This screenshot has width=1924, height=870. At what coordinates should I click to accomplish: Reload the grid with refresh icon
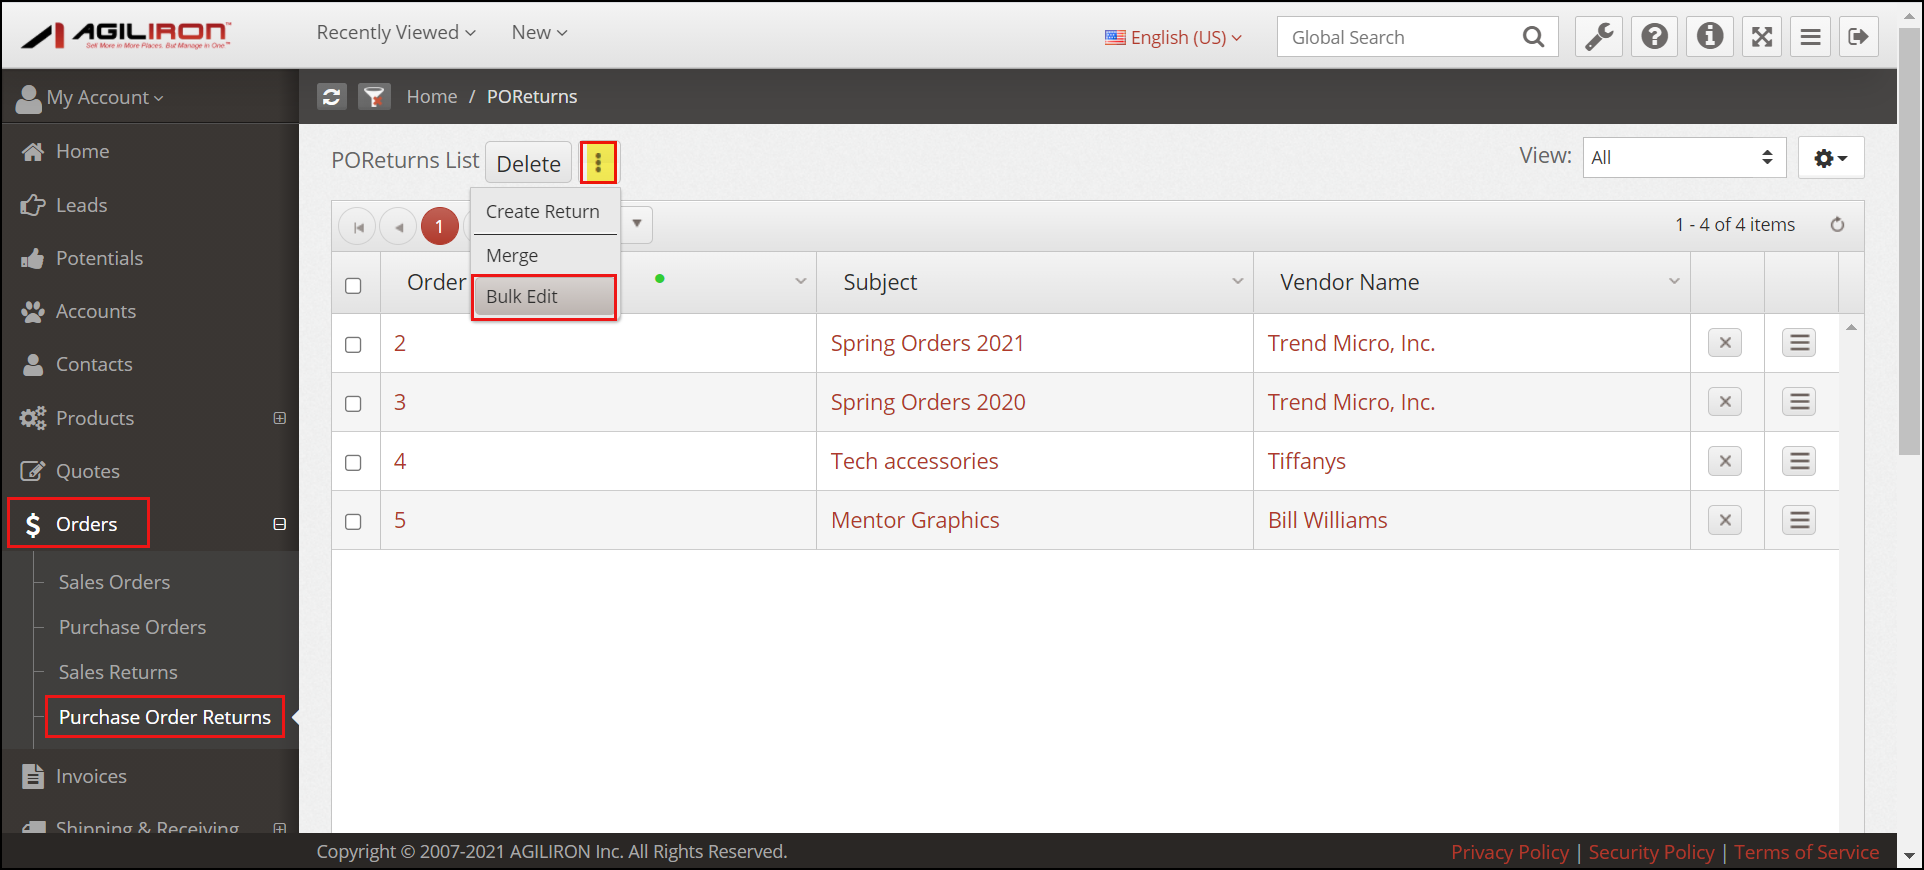(1837, 225)
